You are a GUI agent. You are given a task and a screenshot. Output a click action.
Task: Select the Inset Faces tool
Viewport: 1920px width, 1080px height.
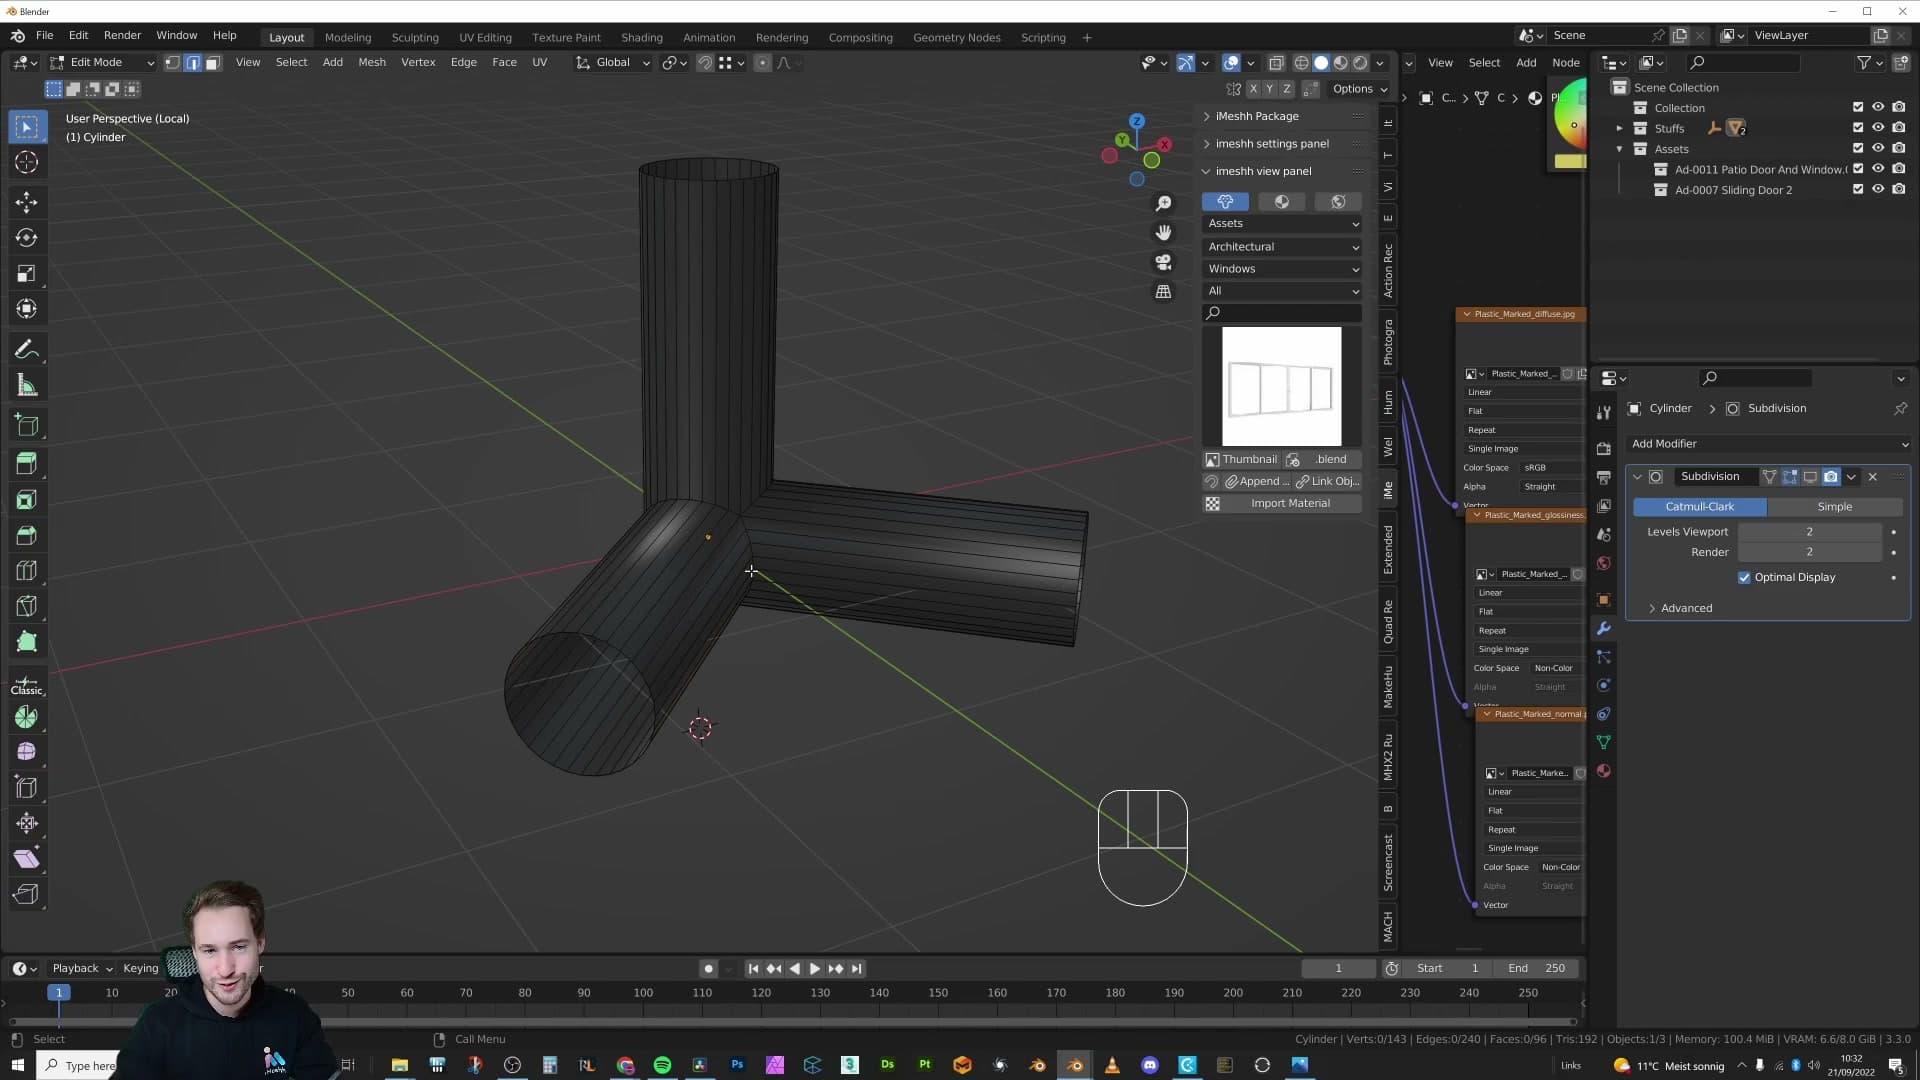pyautogui.click(x=27, y=500)
